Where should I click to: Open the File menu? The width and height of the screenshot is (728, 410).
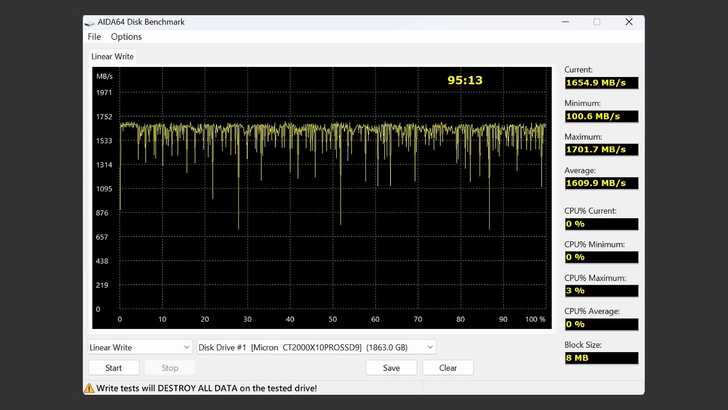coord(94,37)
